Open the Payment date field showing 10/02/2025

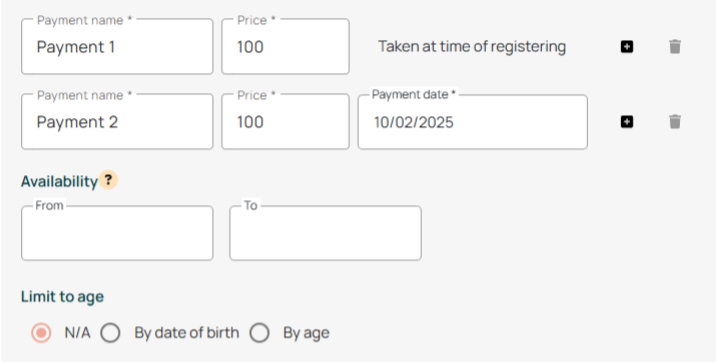click(x=473, y=122)
